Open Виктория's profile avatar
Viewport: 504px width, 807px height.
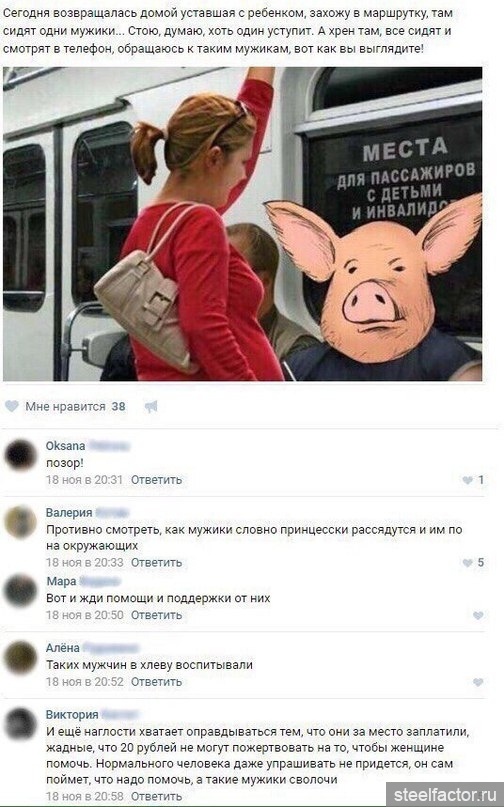(21, 724)
